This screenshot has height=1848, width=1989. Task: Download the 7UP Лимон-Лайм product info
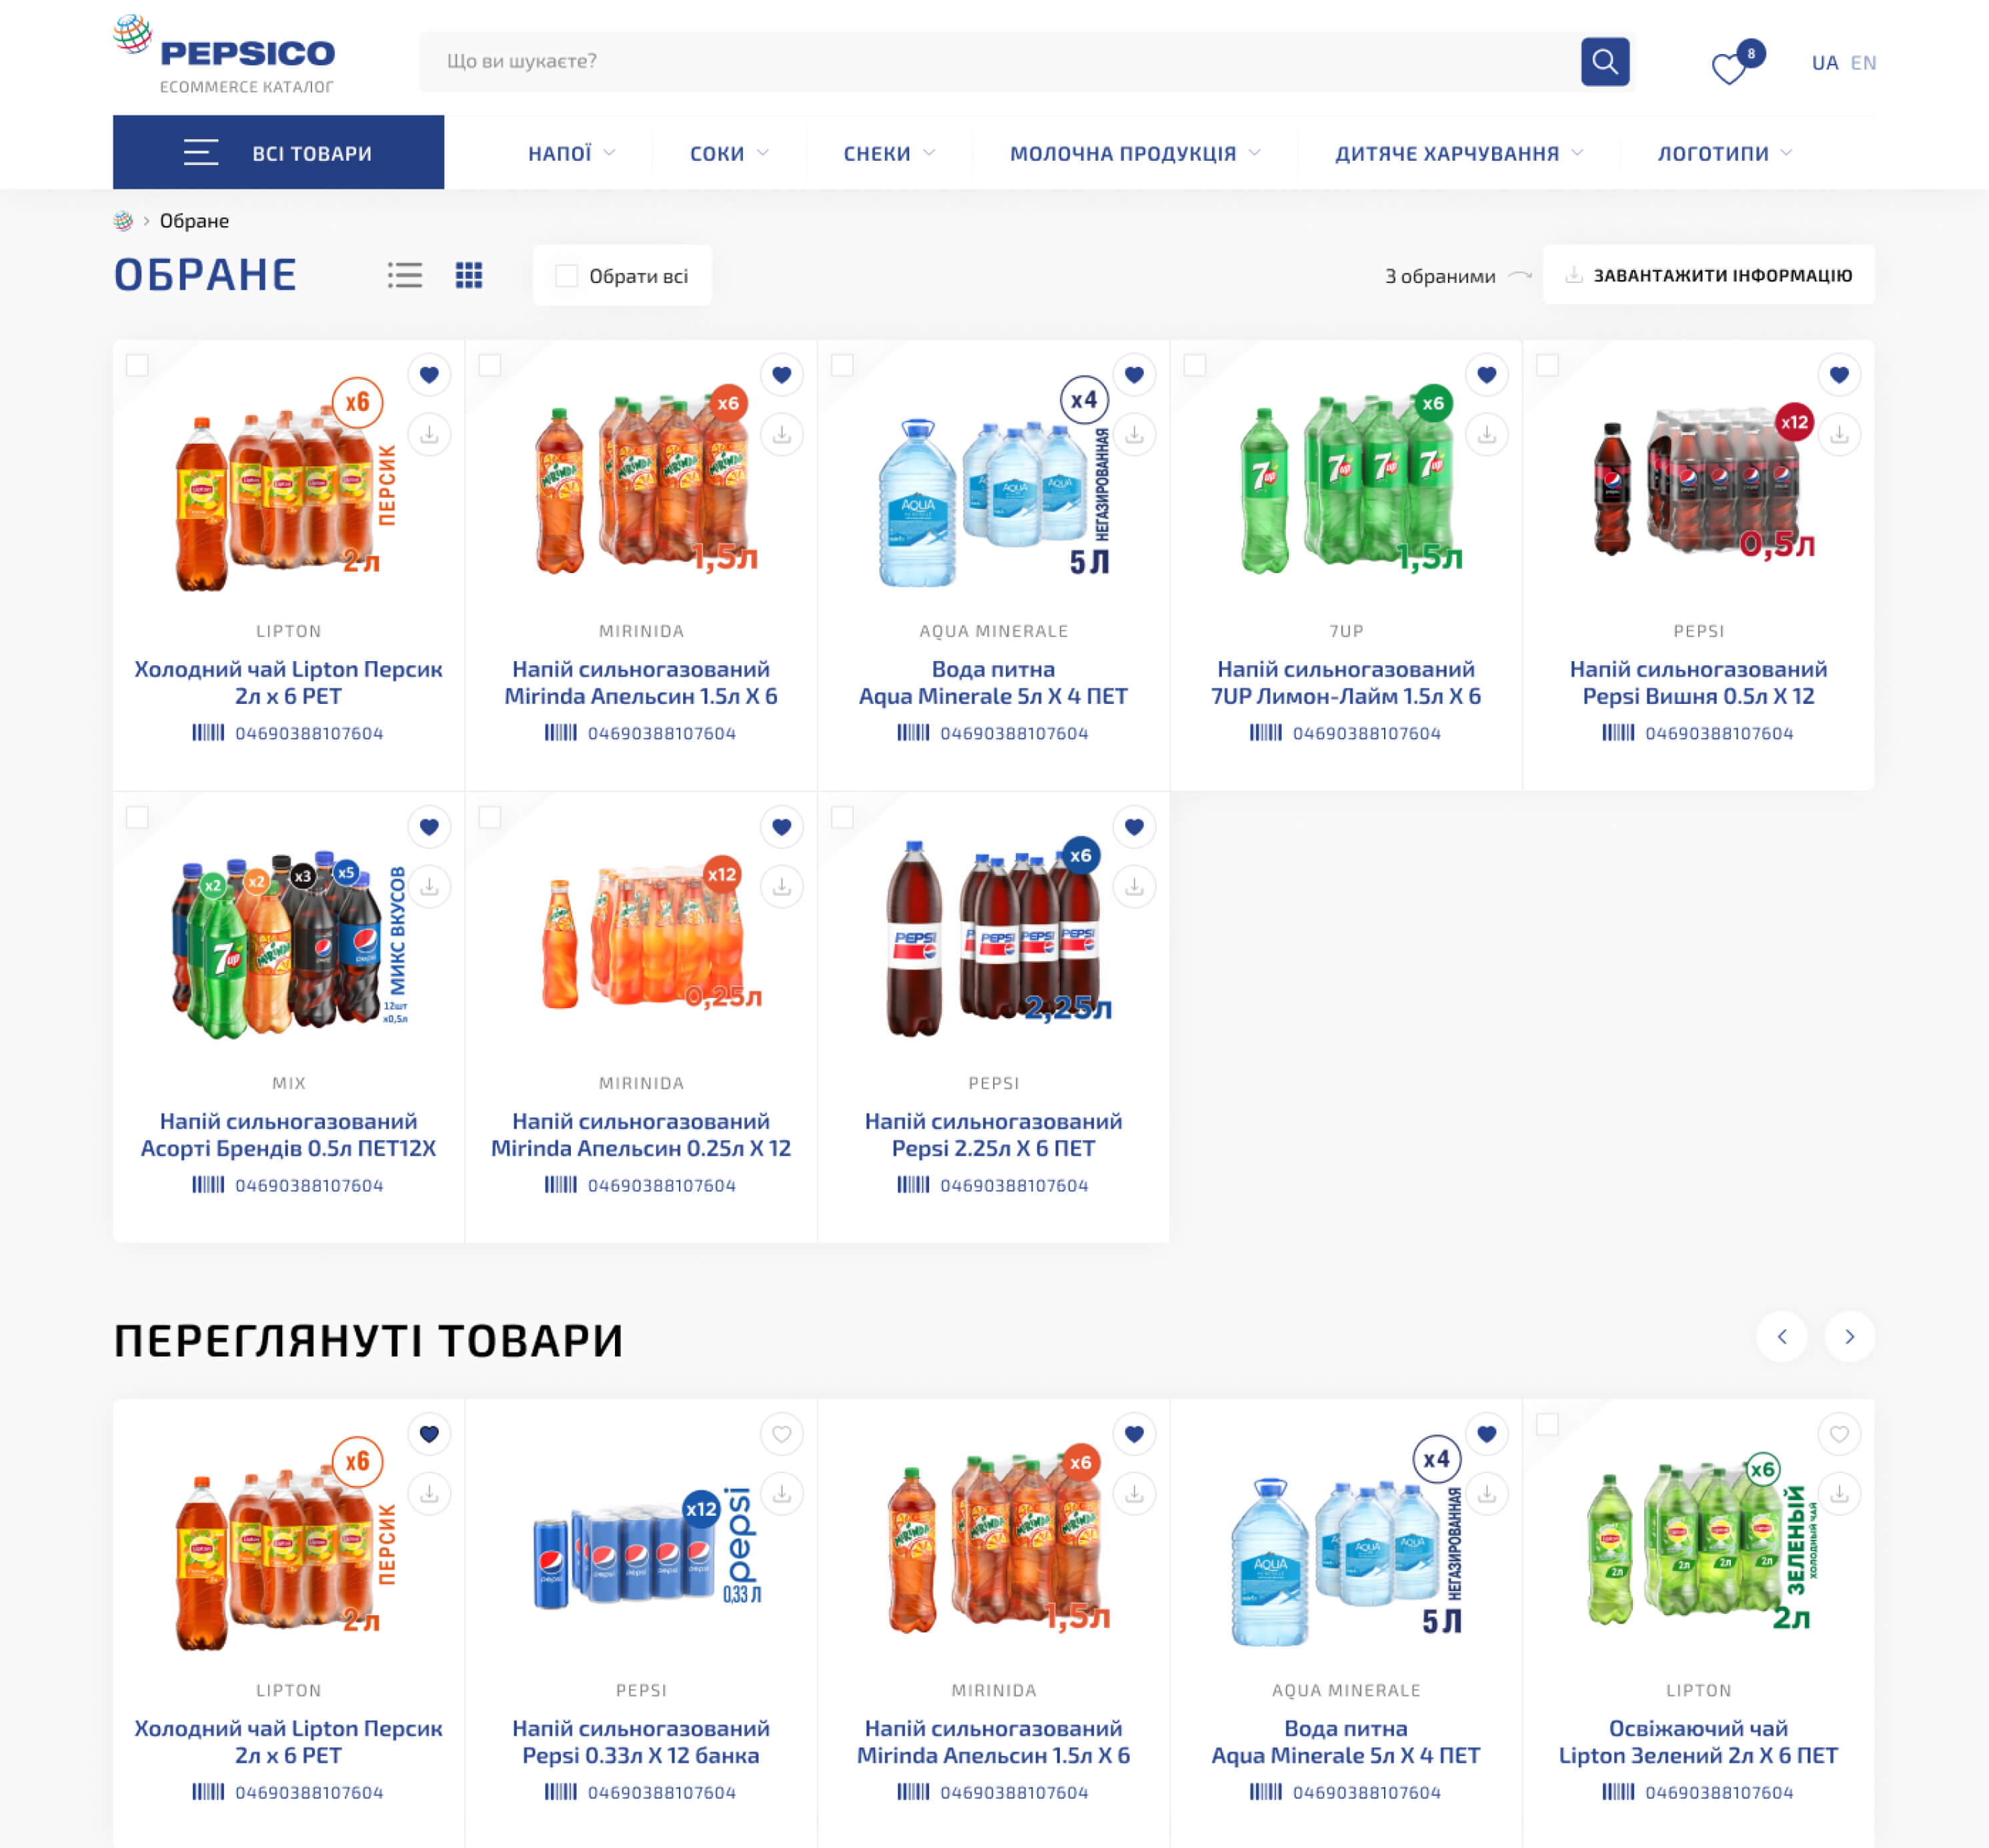(x=1486, y=435)
